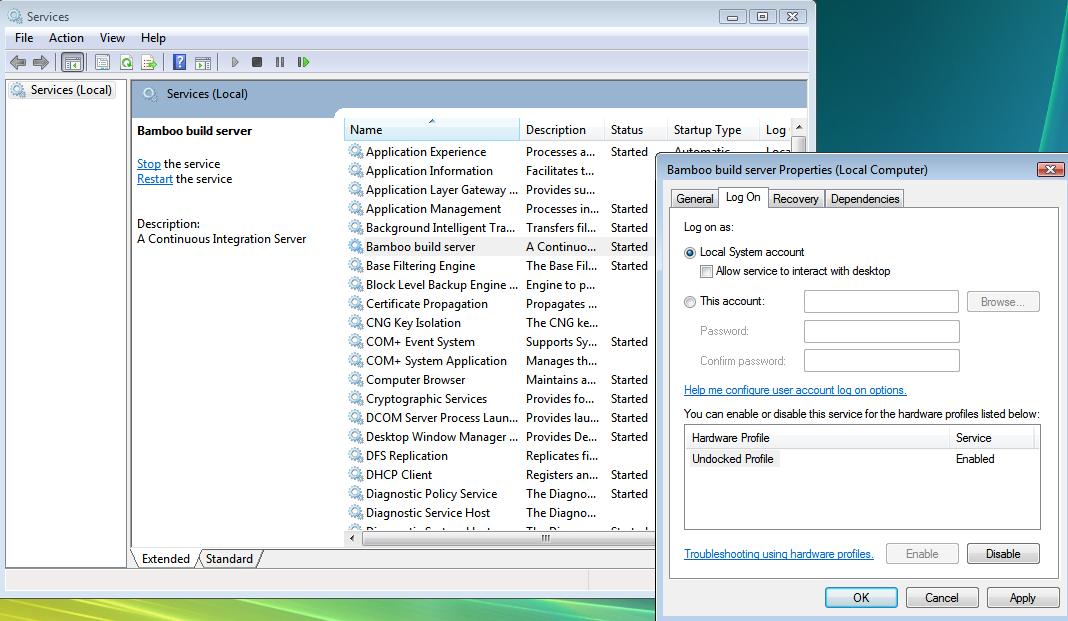Viewport: 1068px width, 621px height.
Task: Click the OK button in Properties dialog
Action: [861, 598]
